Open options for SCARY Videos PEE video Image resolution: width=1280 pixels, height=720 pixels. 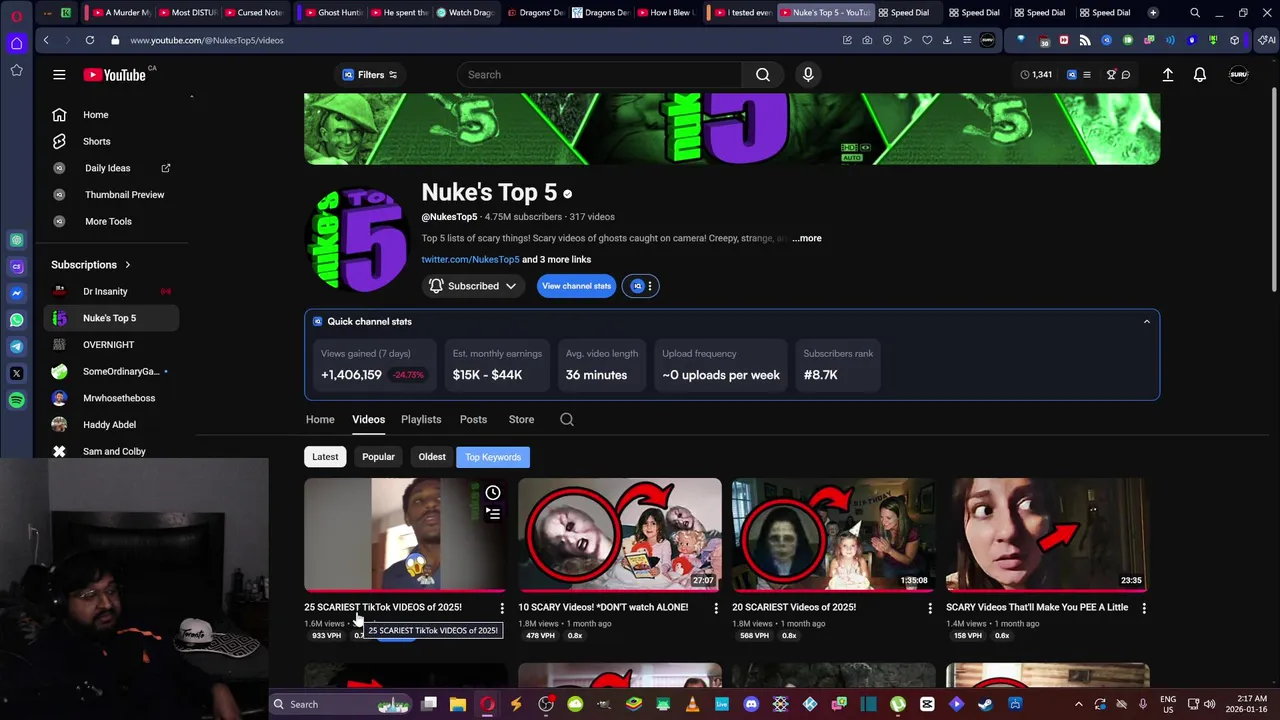tap(1144, 608)
